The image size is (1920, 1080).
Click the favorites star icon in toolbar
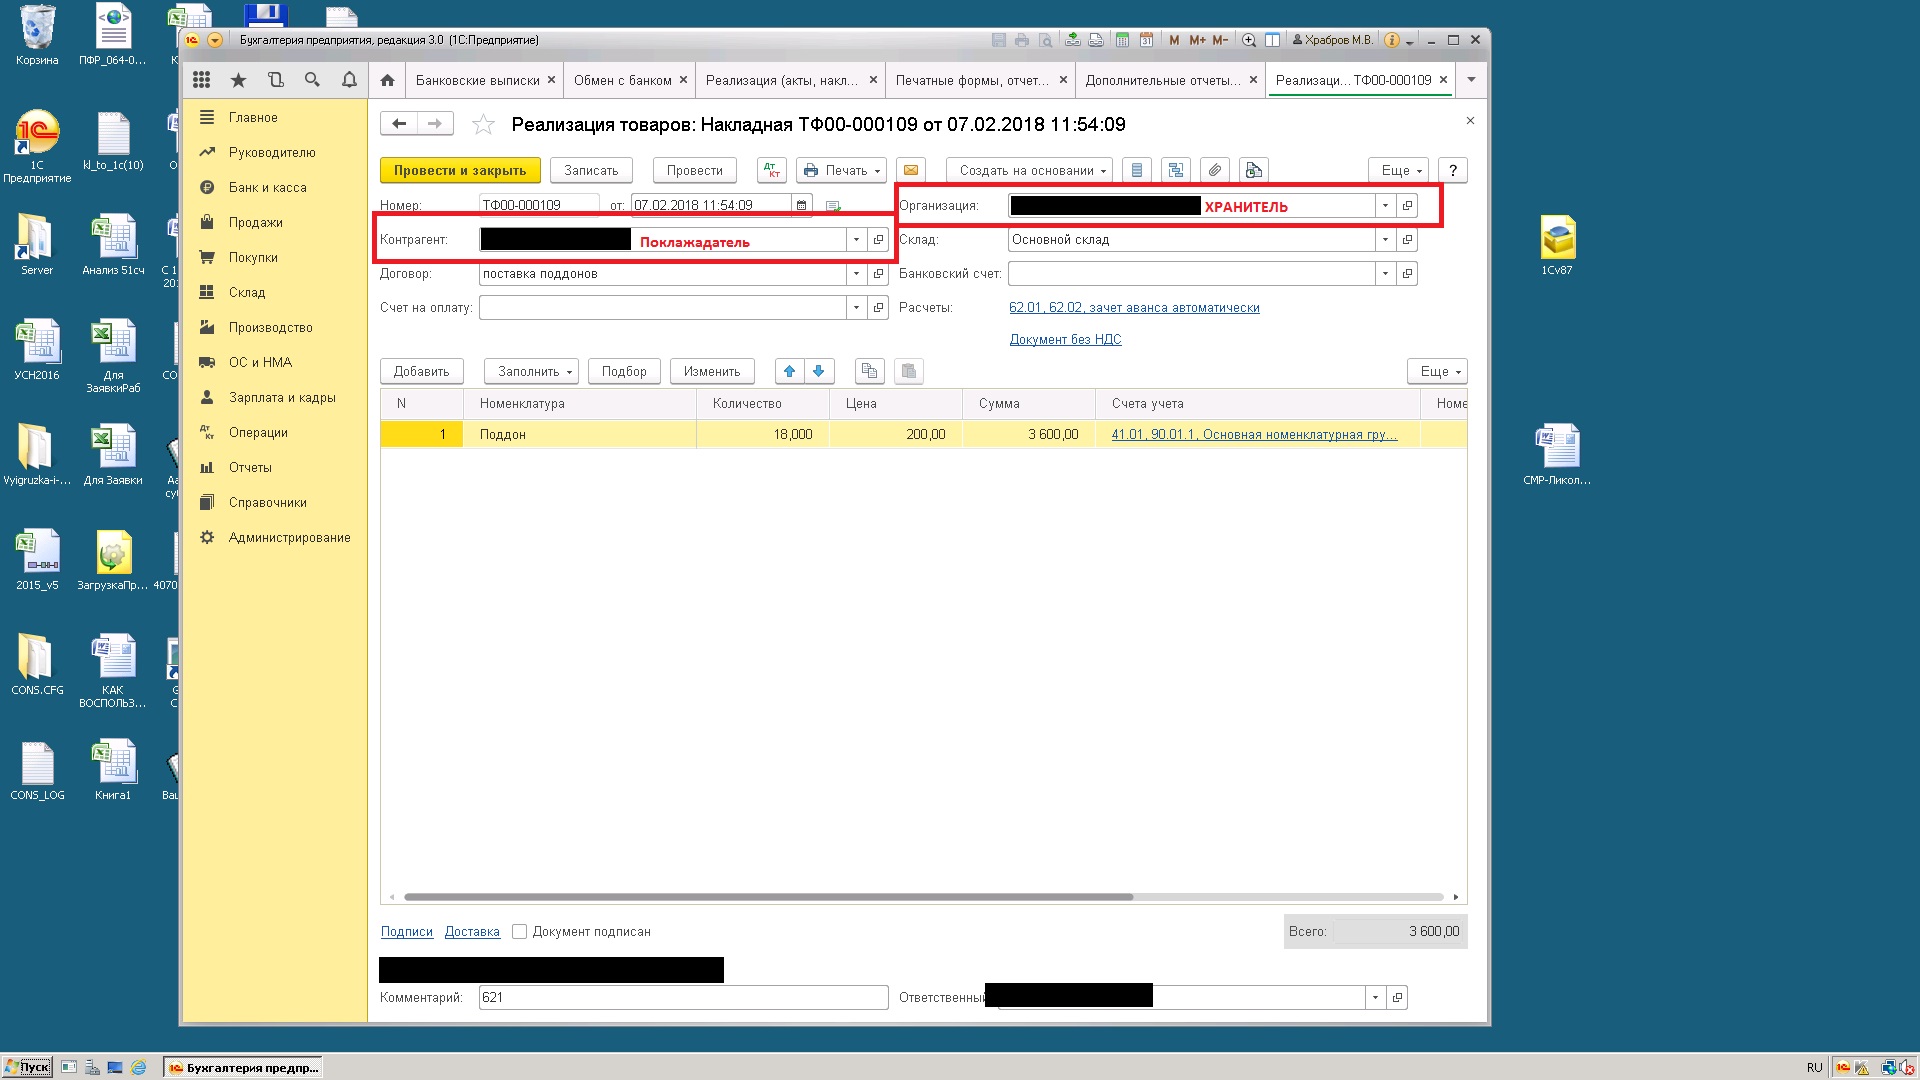pos(238,80)
